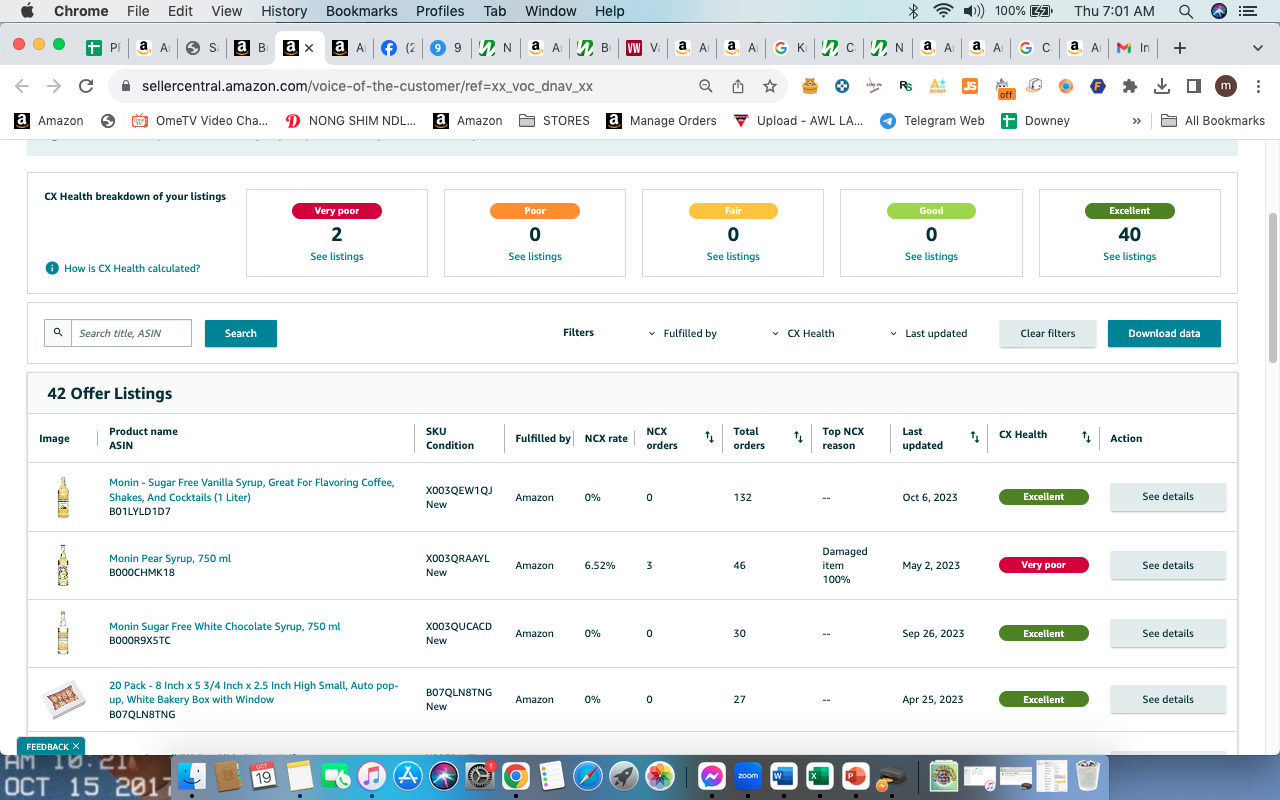Click the A+ Scout extension icon
Screen dimensions: 1280x800
point(937,86)
